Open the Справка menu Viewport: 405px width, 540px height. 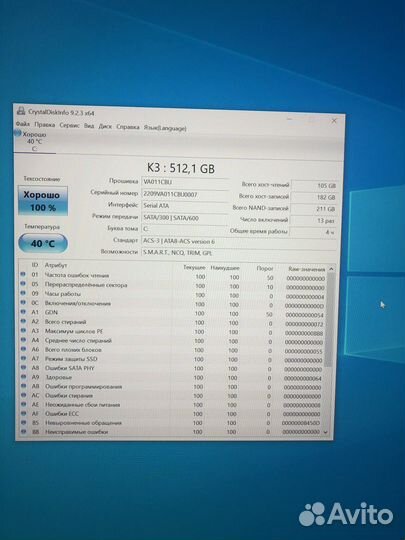(x=128, y=127)
